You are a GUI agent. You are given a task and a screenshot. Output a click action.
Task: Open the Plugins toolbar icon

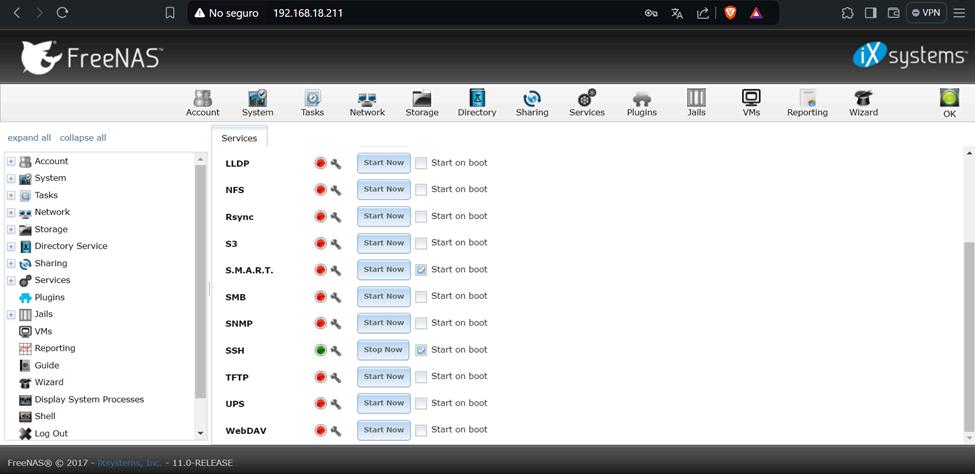pos(642,103)
